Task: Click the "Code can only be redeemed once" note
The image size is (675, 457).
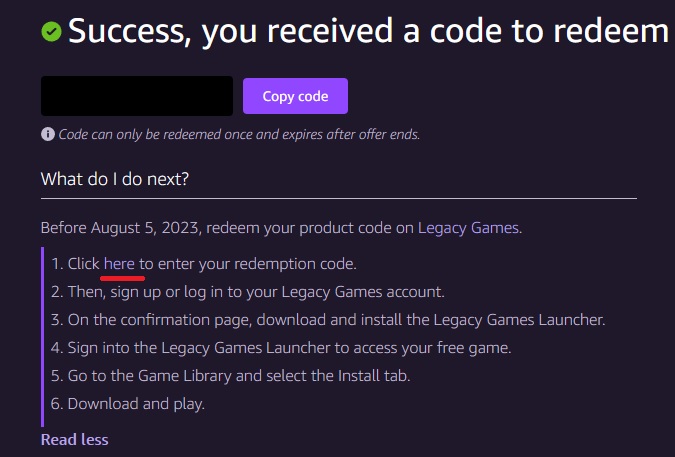Action: point(239,134)
